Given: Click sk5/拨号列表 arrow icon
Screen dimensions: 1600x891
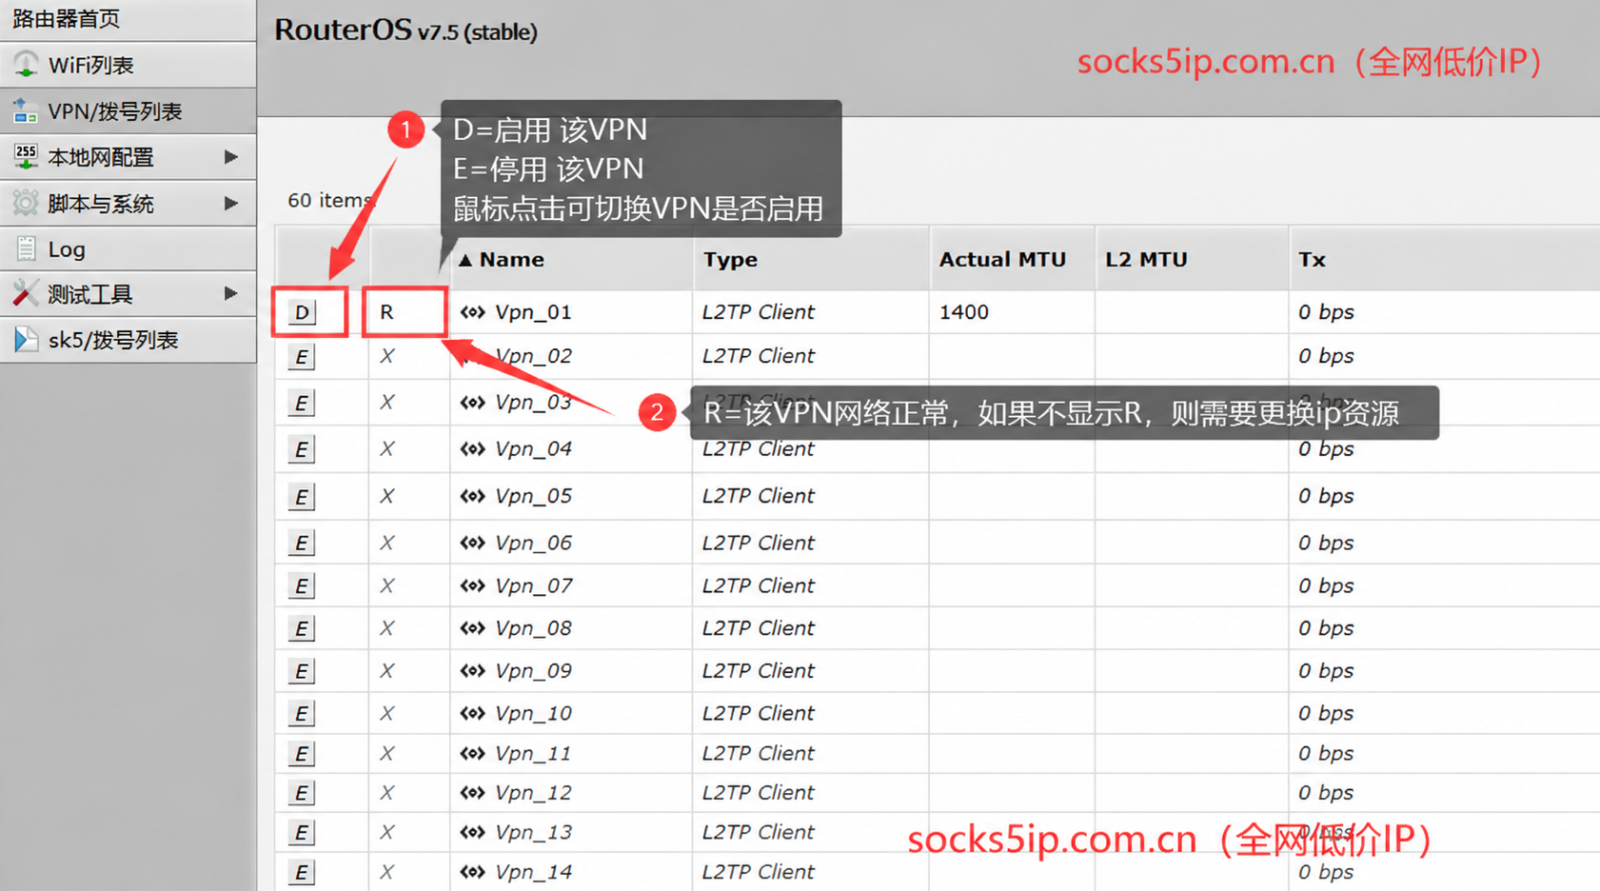Looking at the screenshot, I should pos(26,340).
